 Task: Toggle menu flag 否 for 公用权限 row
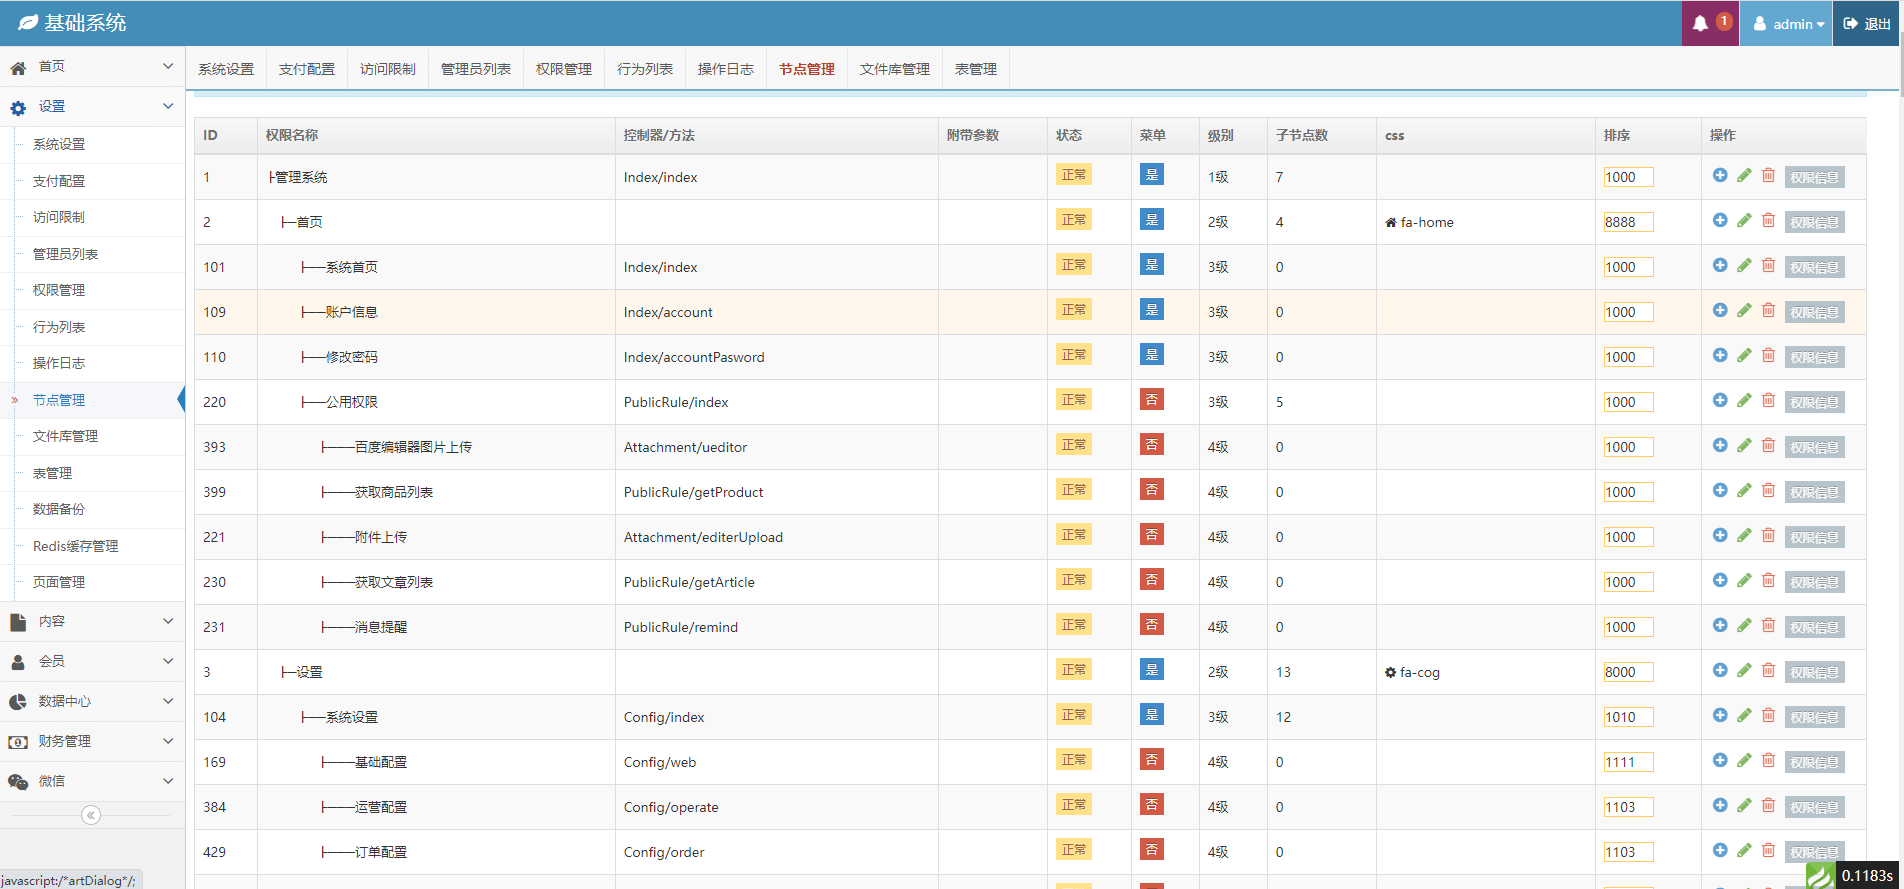(1152, 400)
